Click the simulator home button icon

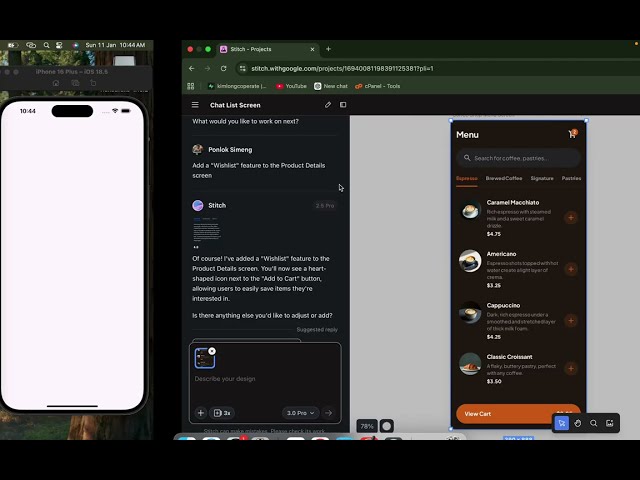(56, 83)
